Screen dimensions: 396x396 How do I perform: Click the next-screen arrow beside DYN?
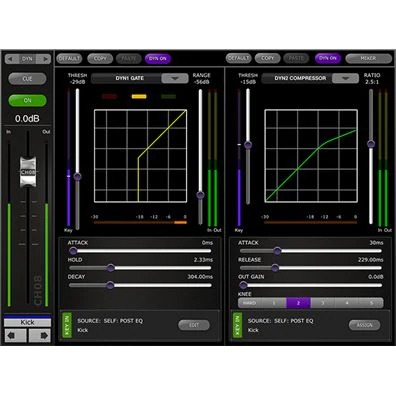(44, 59)
